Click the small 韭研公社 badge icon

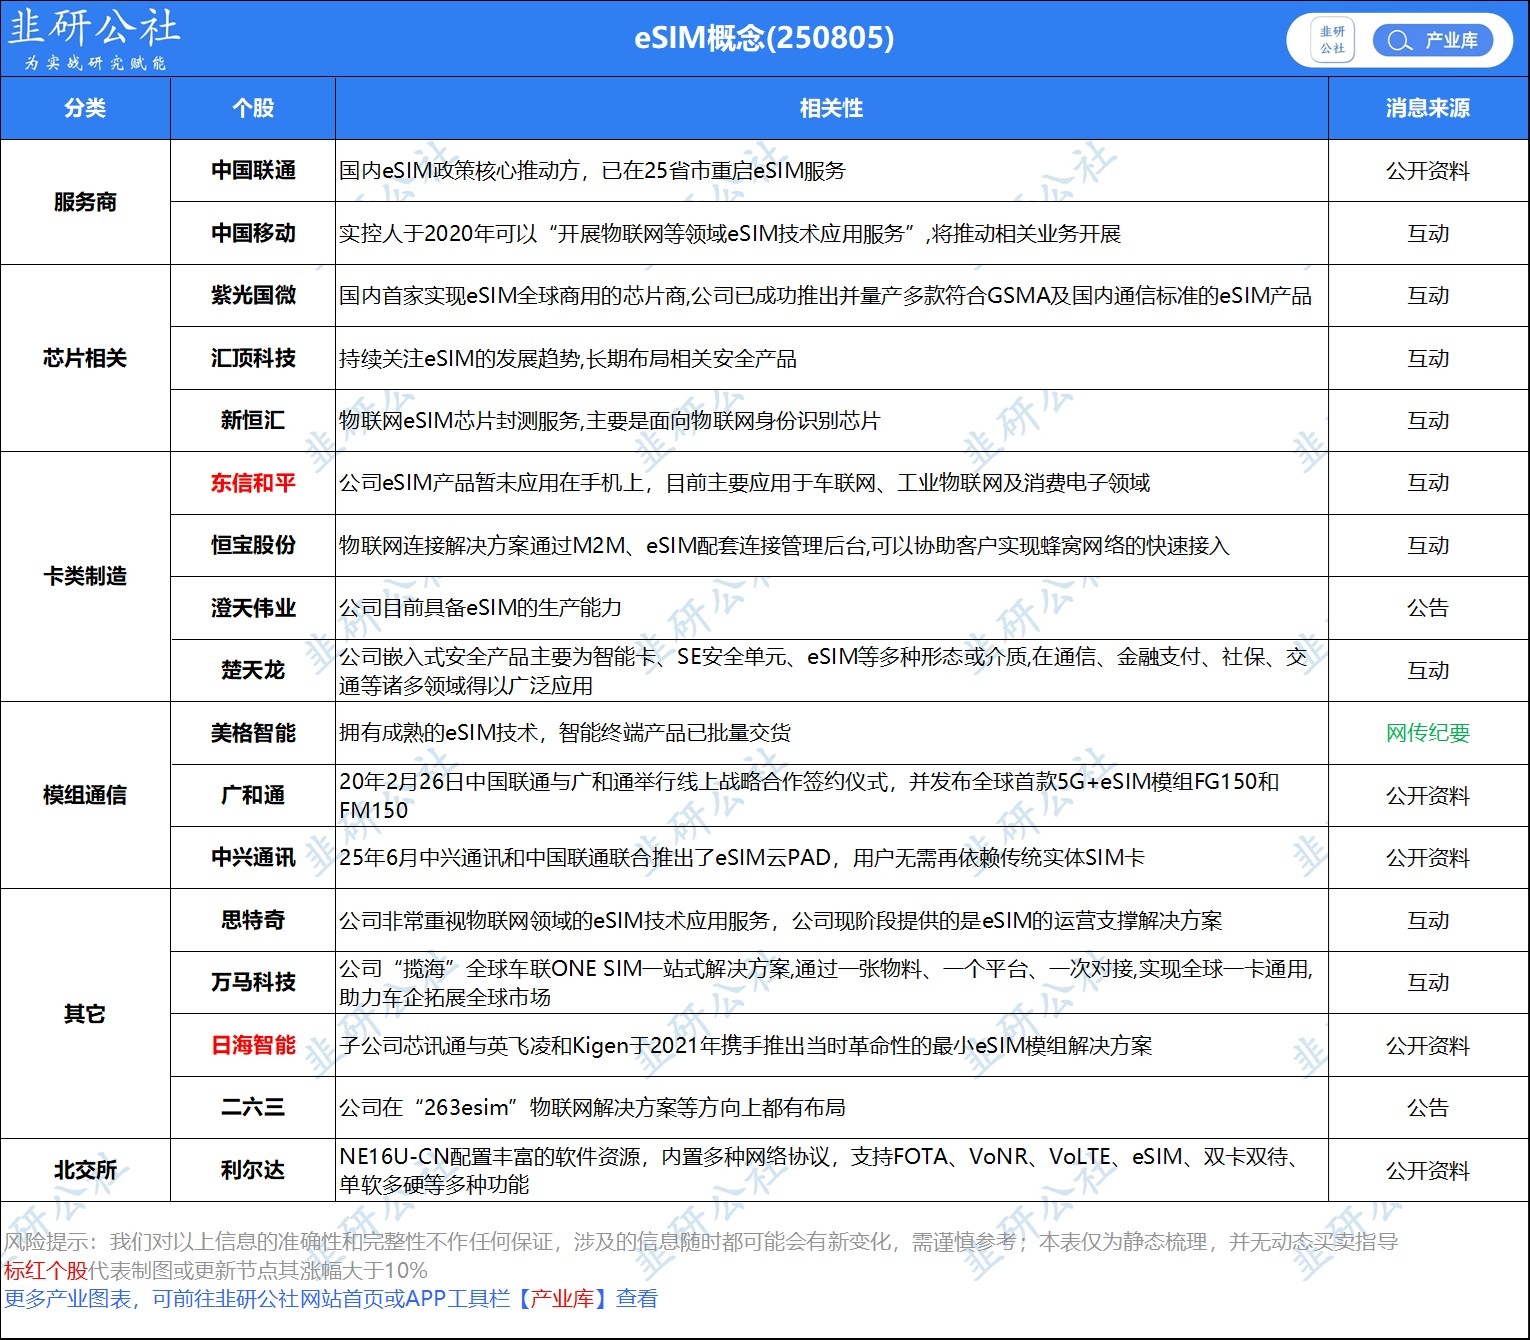tap(1332, 40)
